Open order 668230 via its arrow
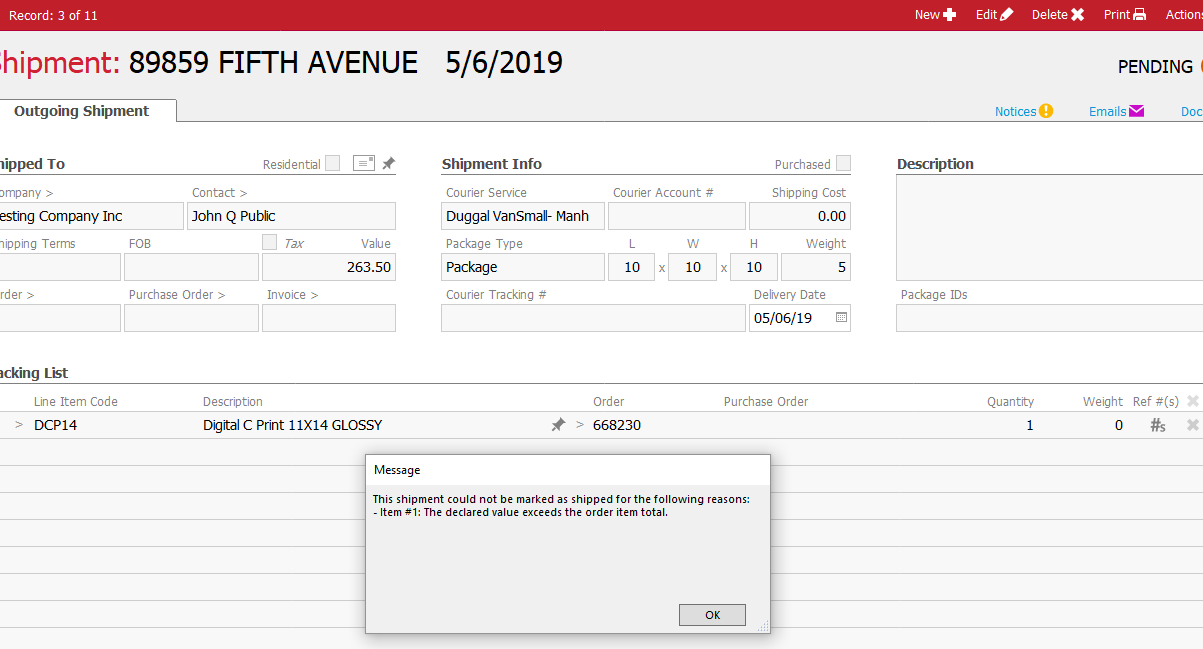Image resolution: width=1203 pixels, height=649 pixels. pyautogui.click(x=580, y=425)
